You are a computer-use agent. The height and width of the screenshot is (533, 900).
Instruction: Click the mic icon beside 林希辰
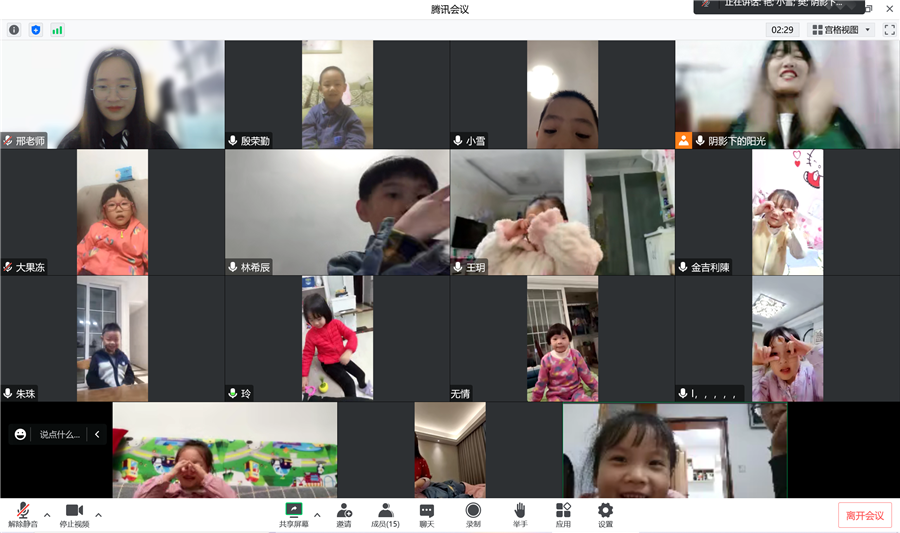click(x=232, y=267)
